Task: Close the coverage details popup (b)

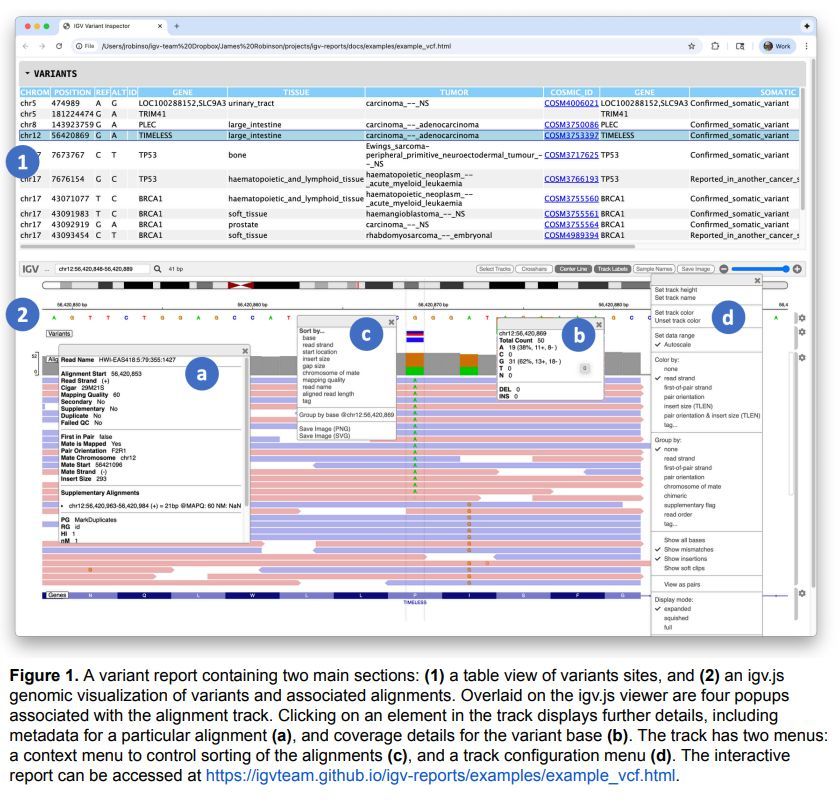Action: click(x=599, y=325)
